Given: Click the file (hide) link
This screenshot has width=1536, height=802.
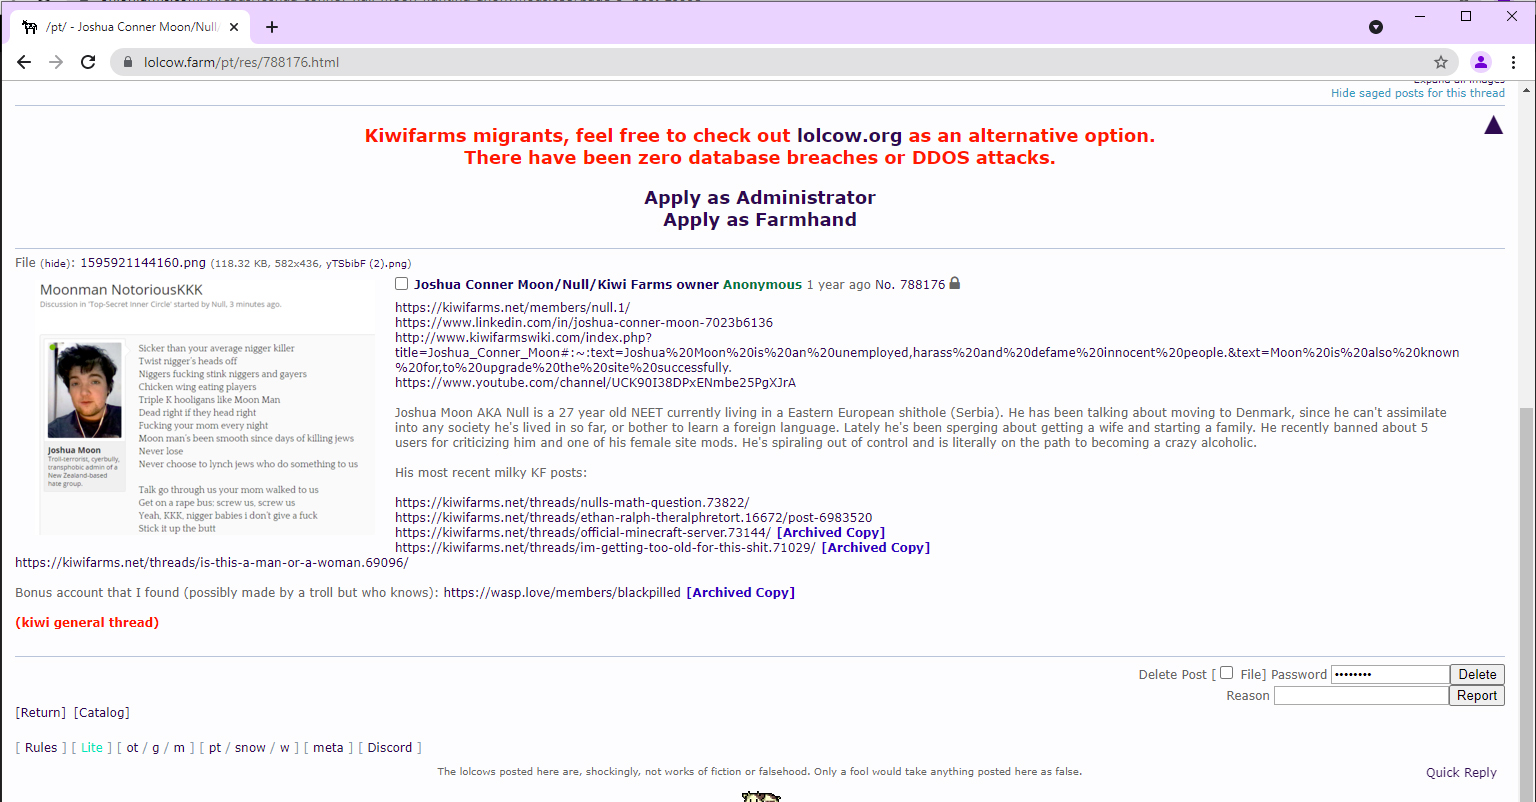Looking at the screenshot, I should click(56, 264).
